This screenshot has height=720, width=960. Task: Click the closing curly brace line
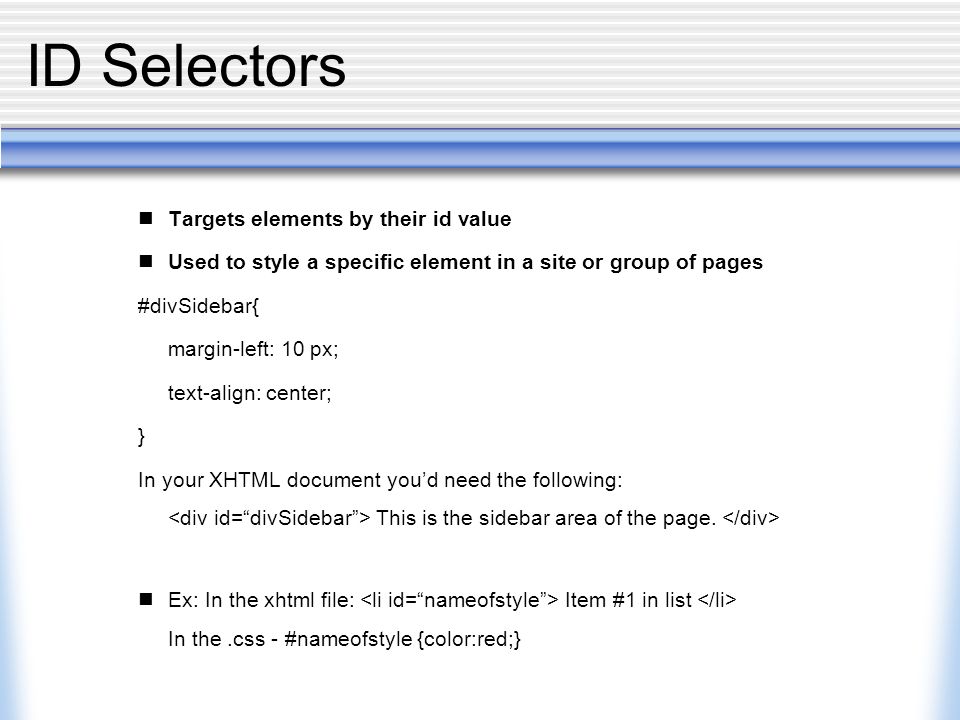[141, 437]
